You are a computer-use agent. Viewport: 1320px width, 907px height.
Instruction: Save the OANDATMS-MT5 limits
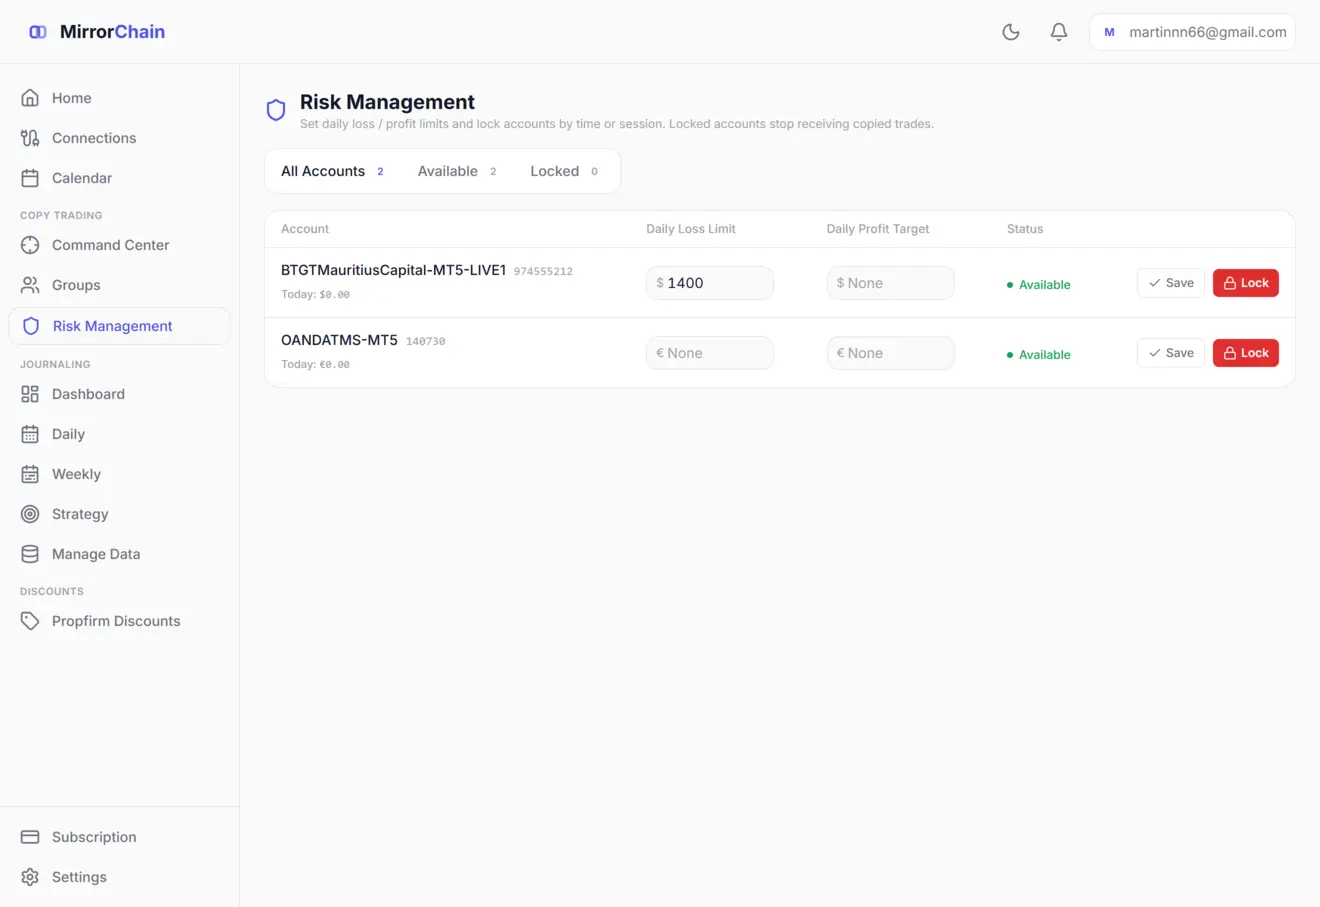click(x=1171, y=353)
